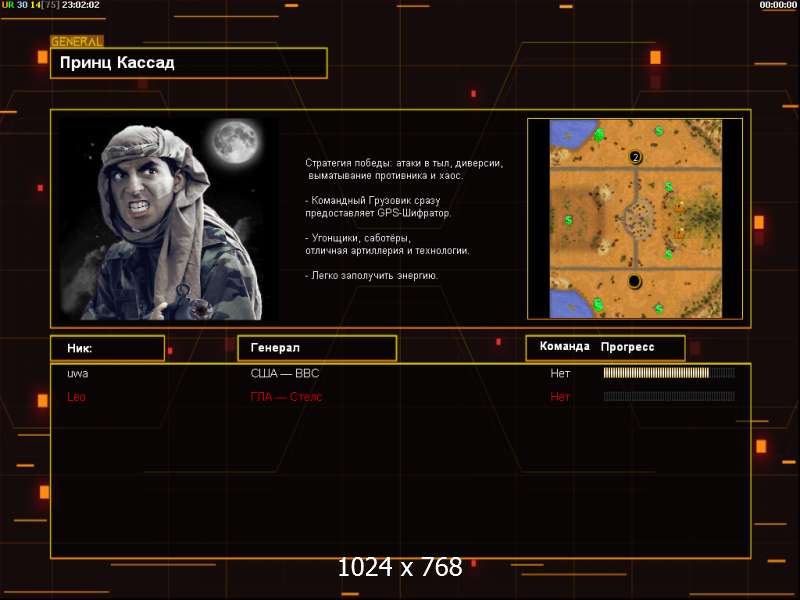Click the desert map preview thumbnail
The width and height of the screenshot is (800, 600).
coord(635,219)
